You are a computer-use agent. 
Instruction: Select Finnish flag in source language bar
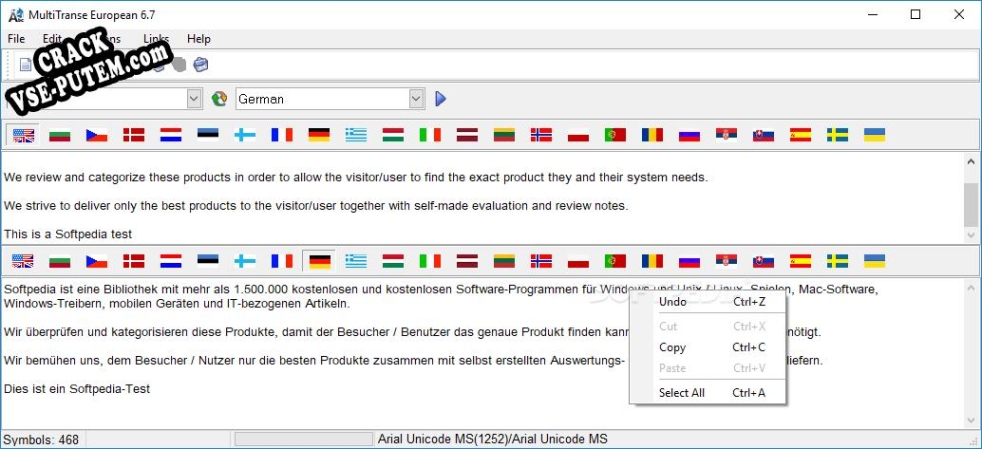[x=245, y=135]
